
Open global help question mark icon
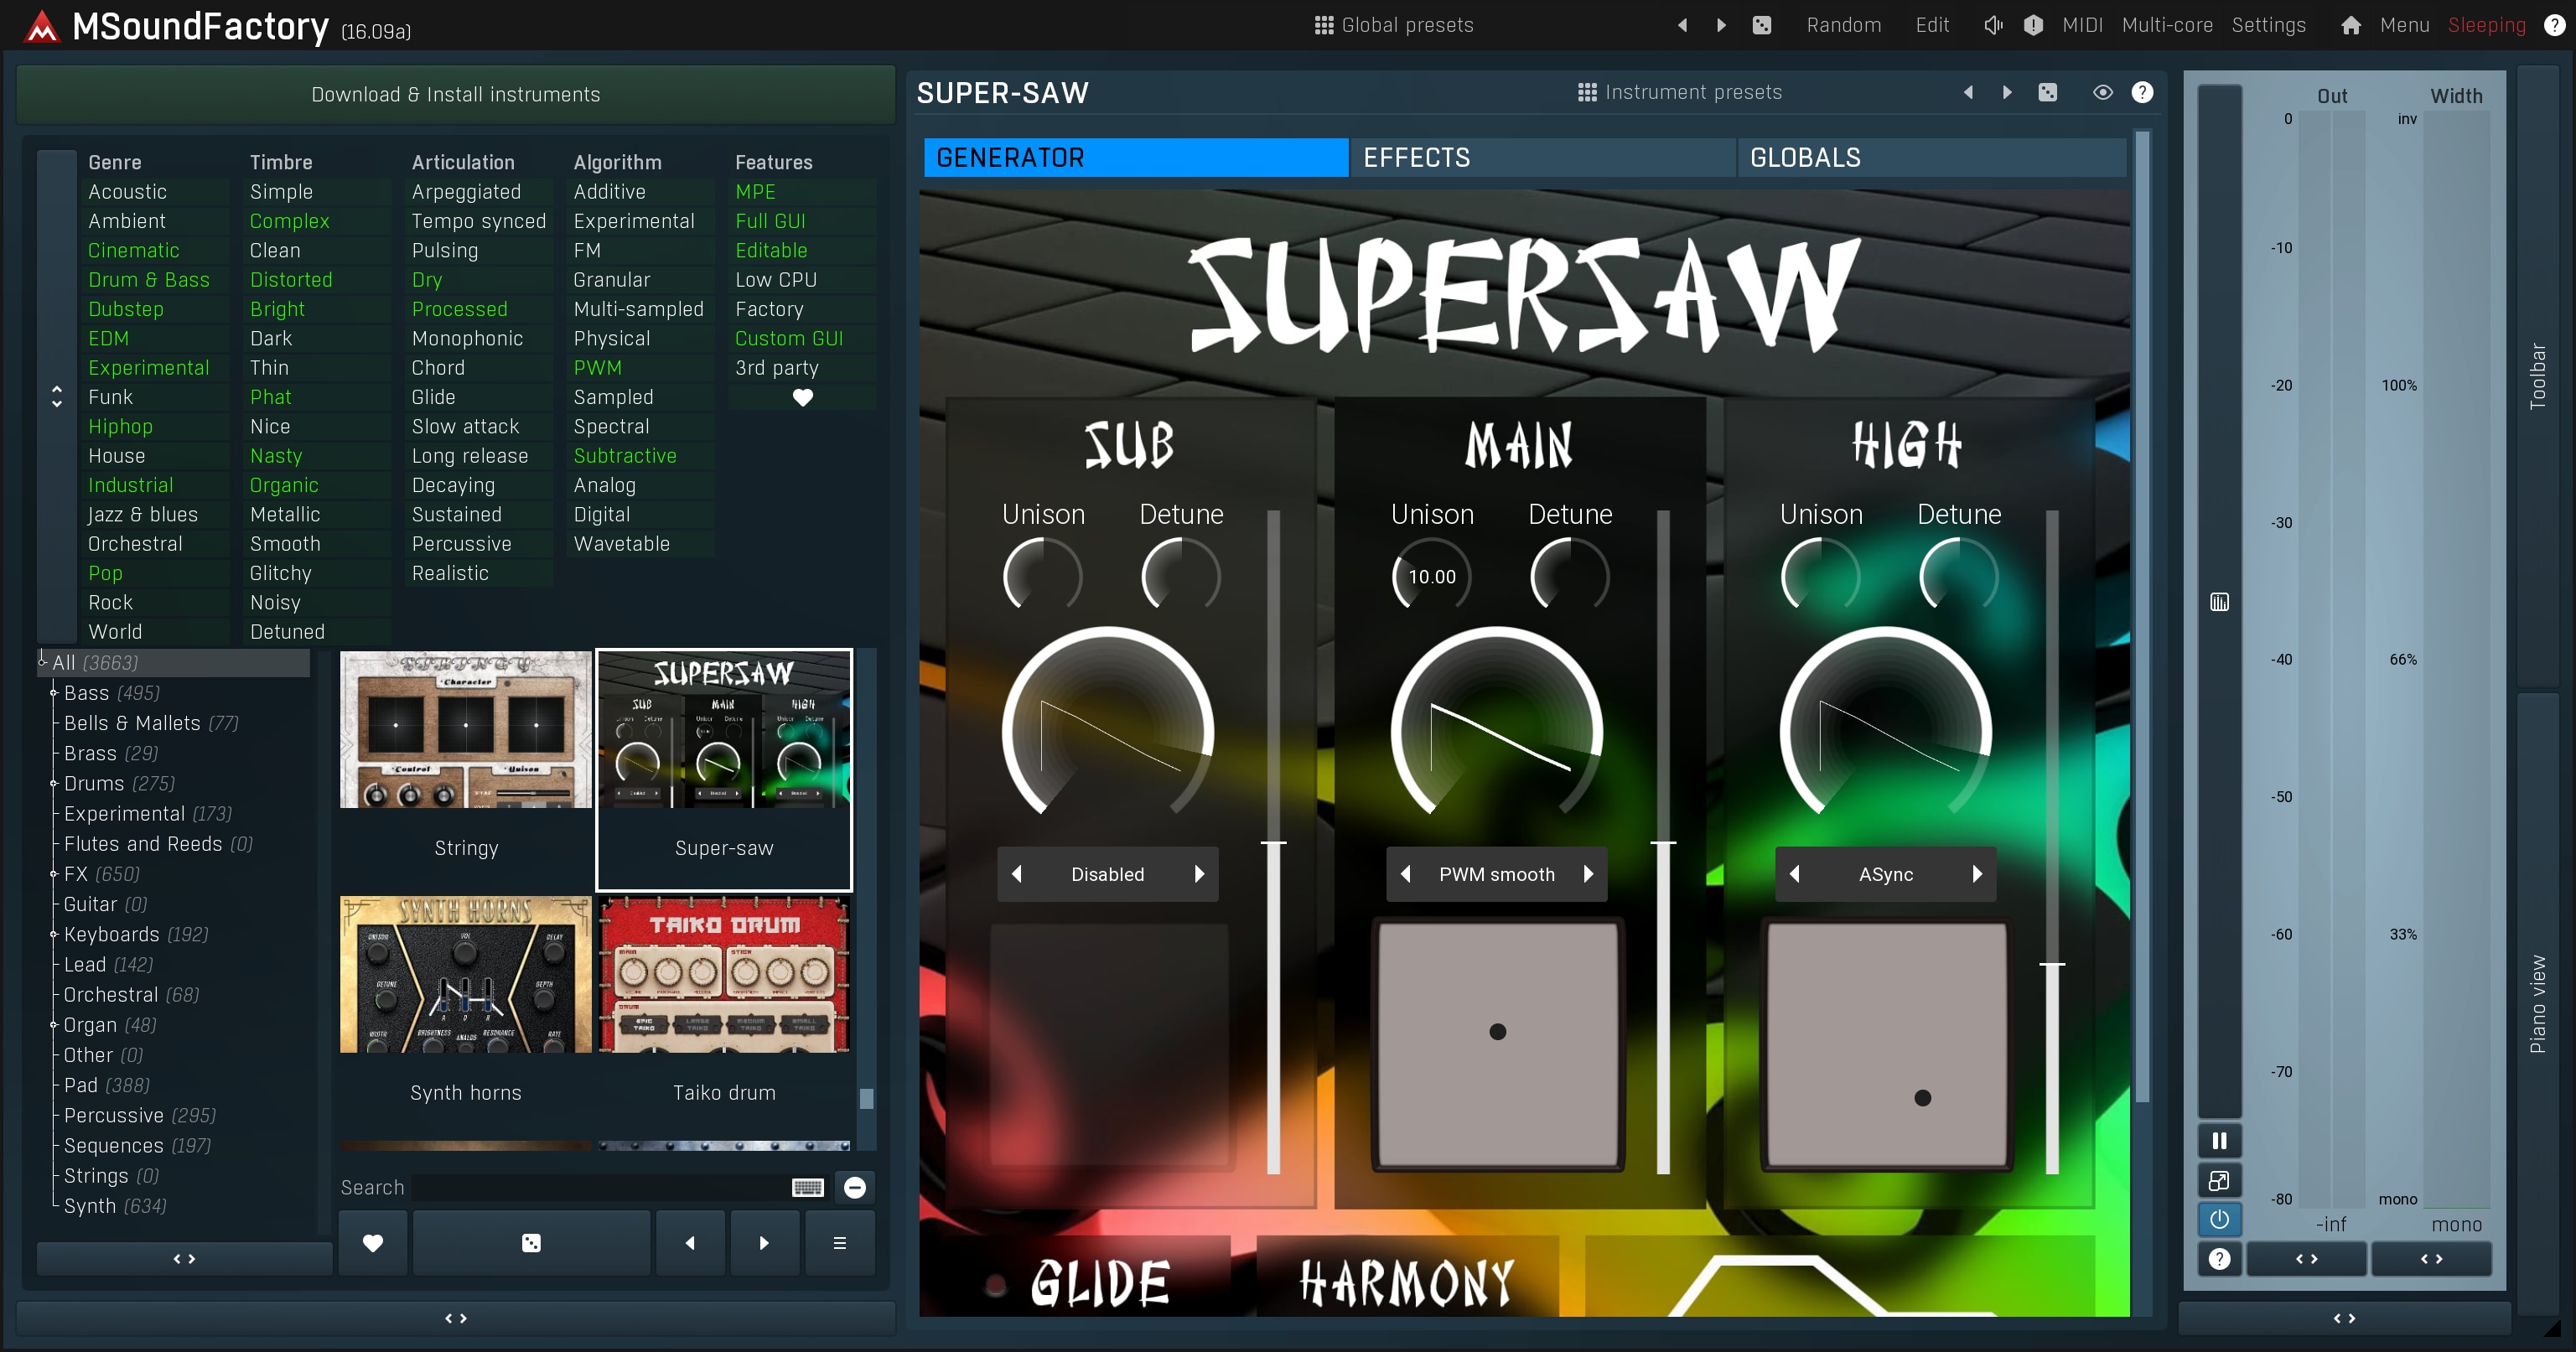pos(2554,25)
